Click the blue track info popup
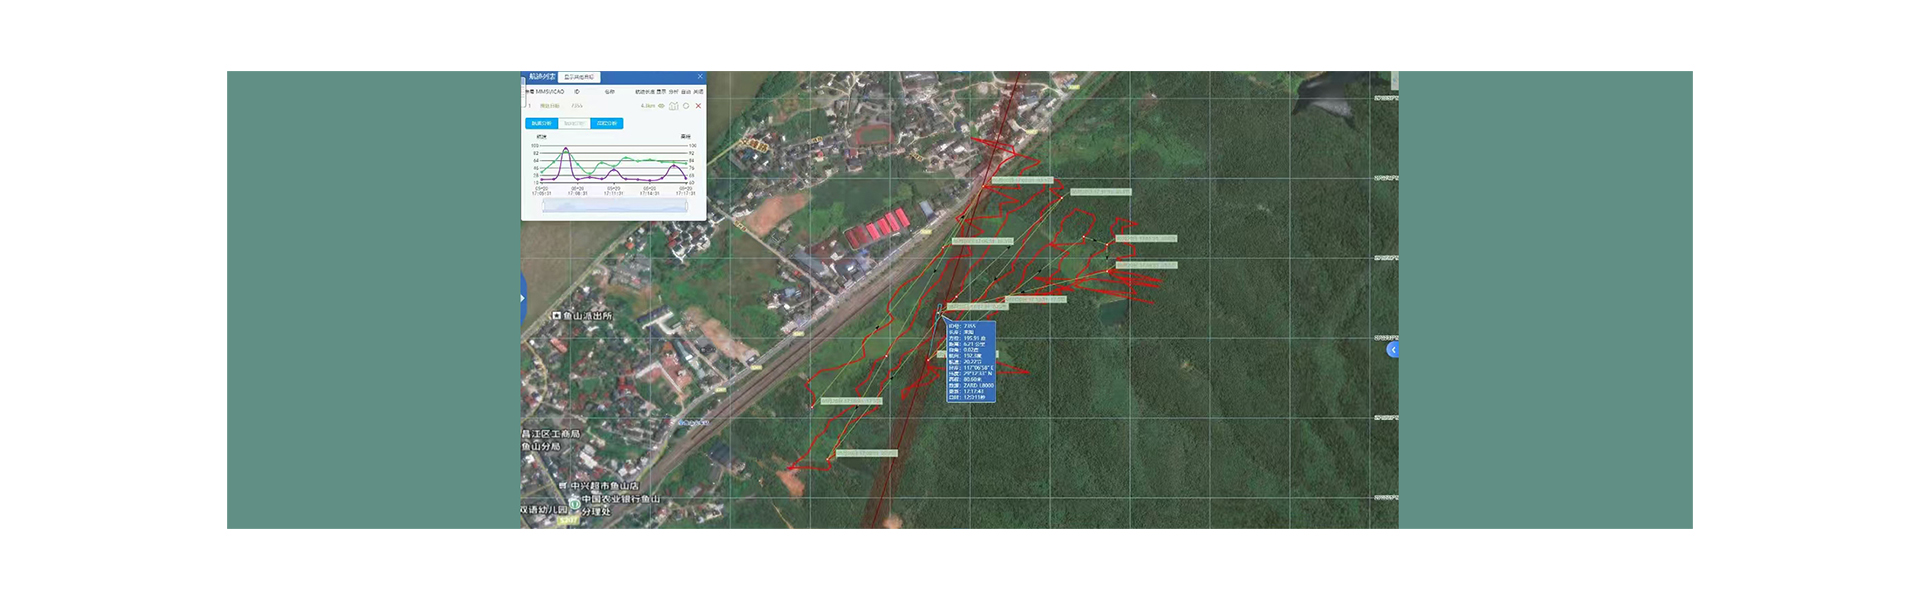This screenshot has width=1920, height=600. click(x=969, y=361)
